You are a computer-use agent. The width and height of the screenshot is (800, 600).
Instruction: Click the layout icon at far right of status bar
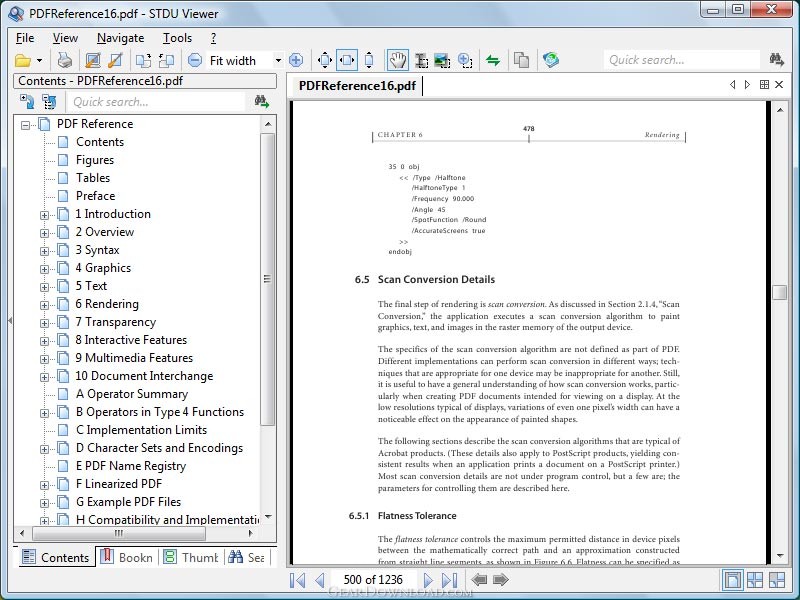(777, 580)
